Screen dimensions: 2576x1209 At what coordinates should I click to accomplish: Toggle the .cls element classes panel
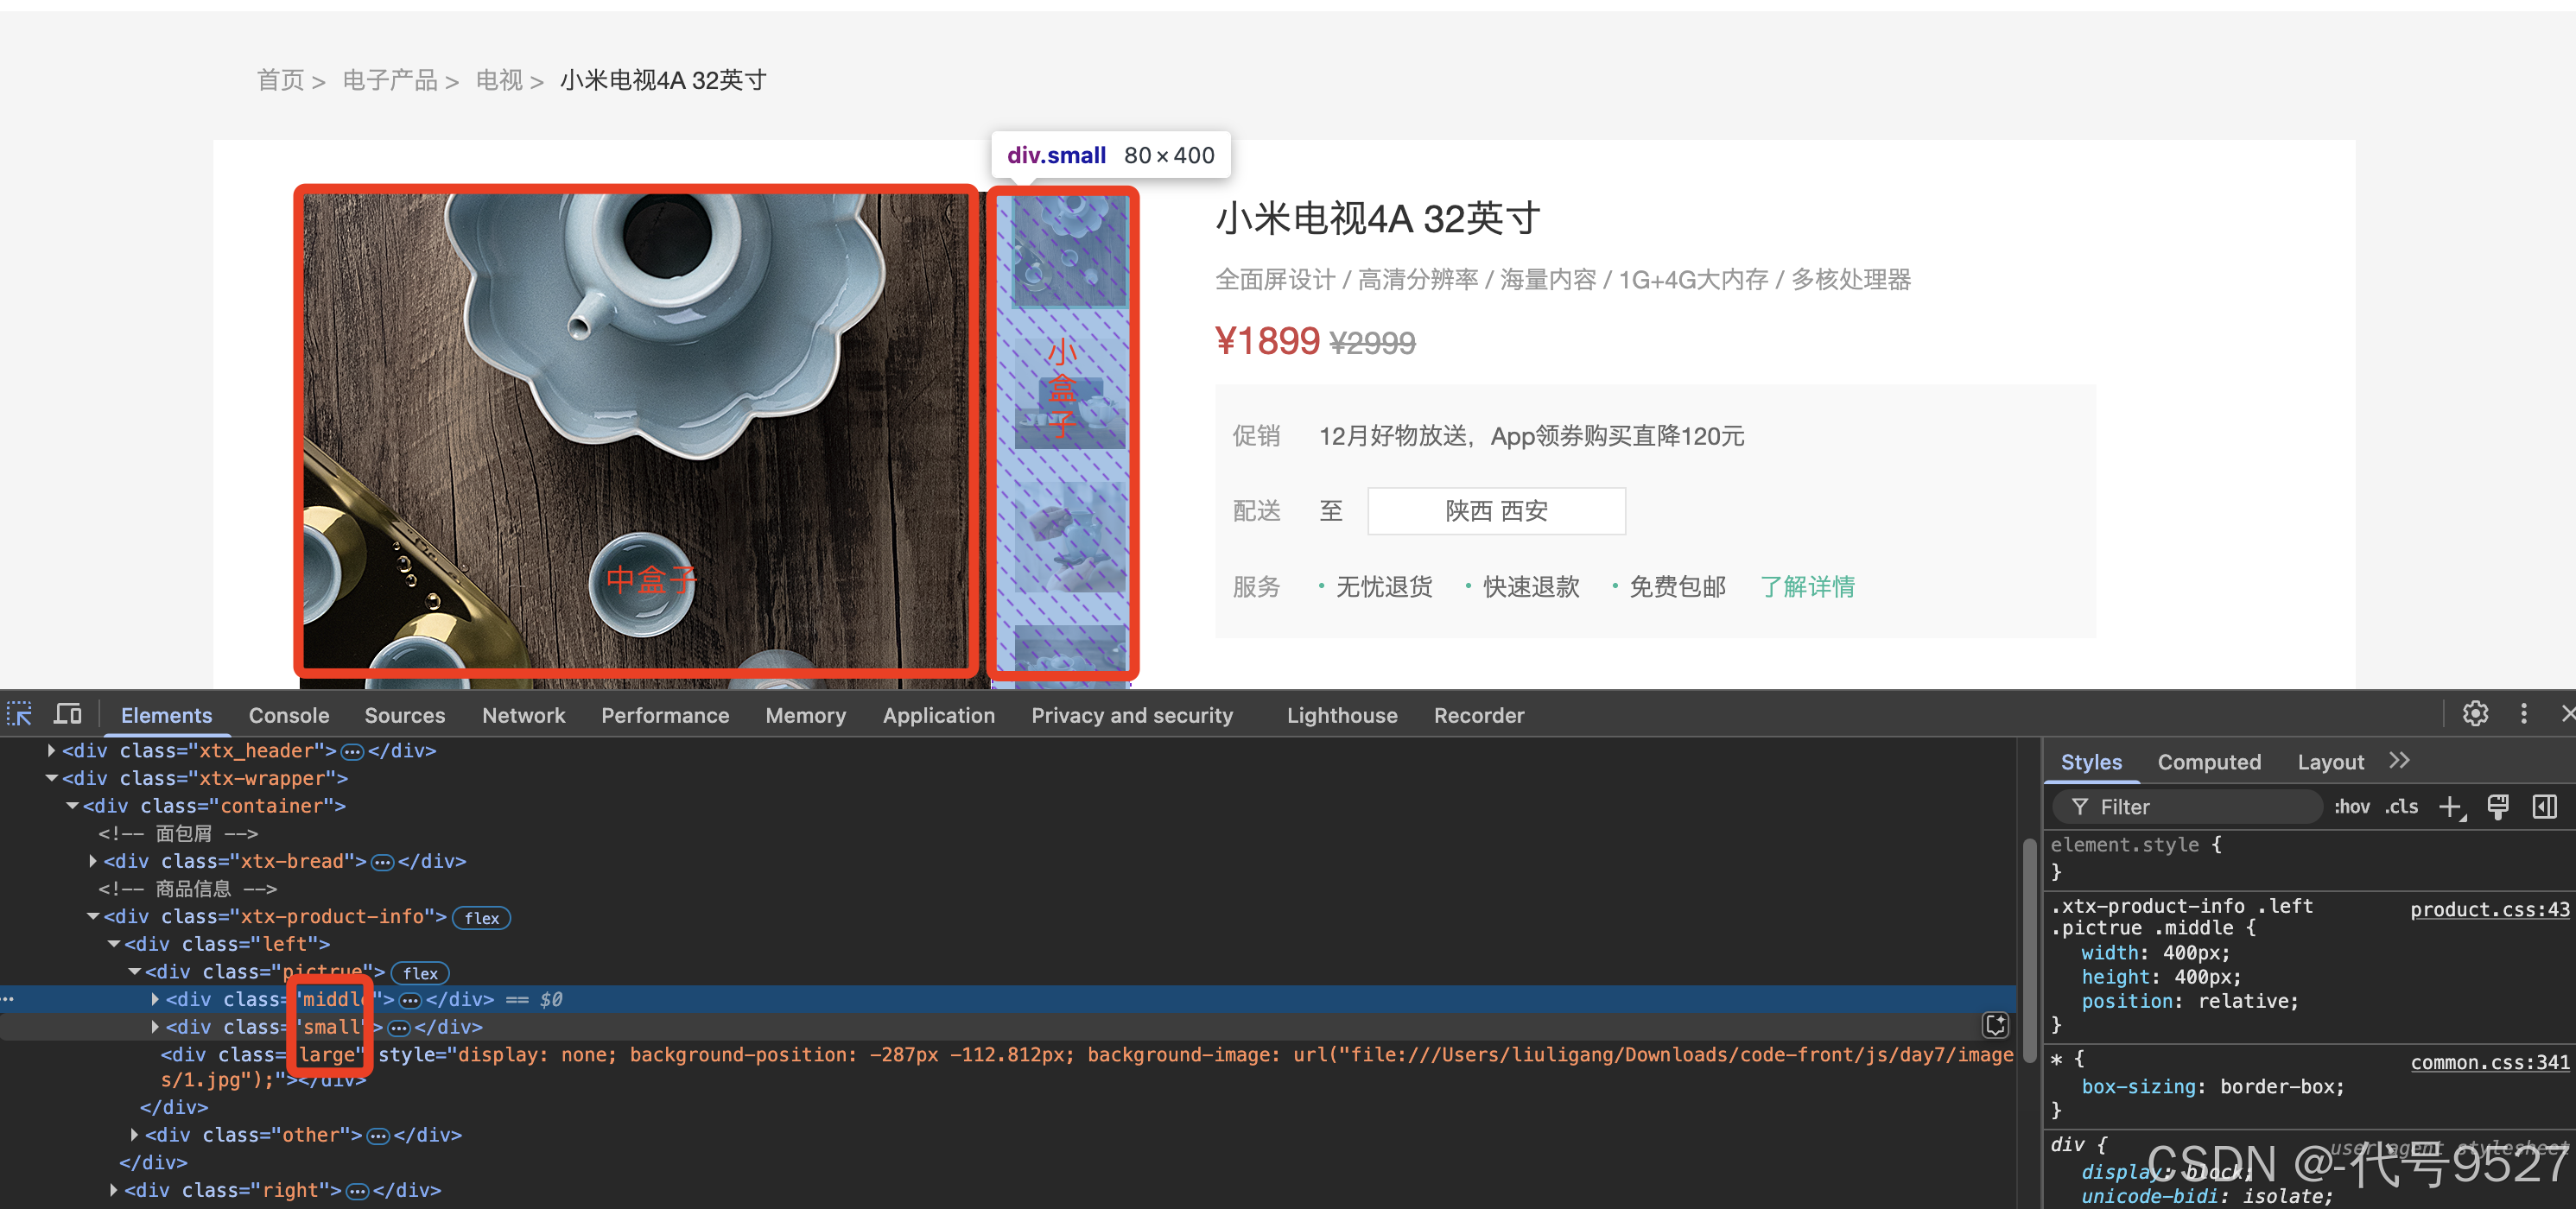tap(2402, 807)
